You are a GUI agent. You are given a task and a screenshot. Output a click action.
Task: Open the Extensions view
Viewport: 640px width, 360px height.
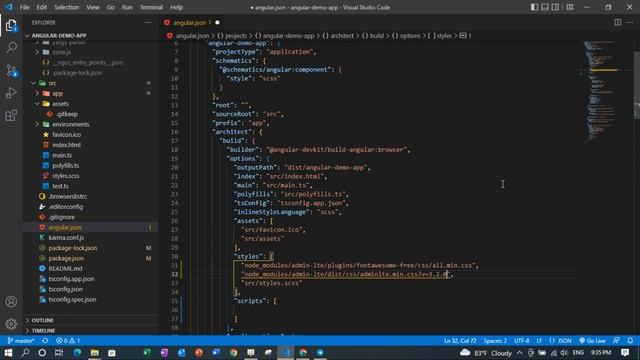tap(11, 116)
